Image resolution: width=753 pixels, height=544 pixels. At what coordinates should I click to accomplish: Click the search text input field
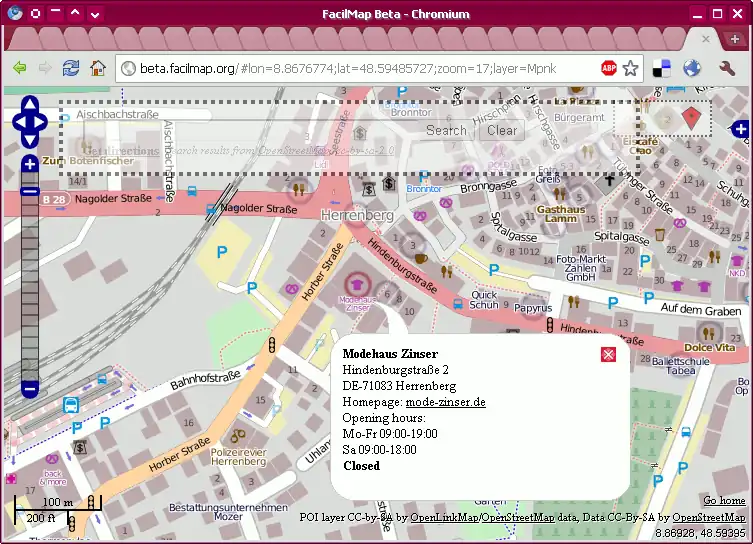click(x=245, y=130)
